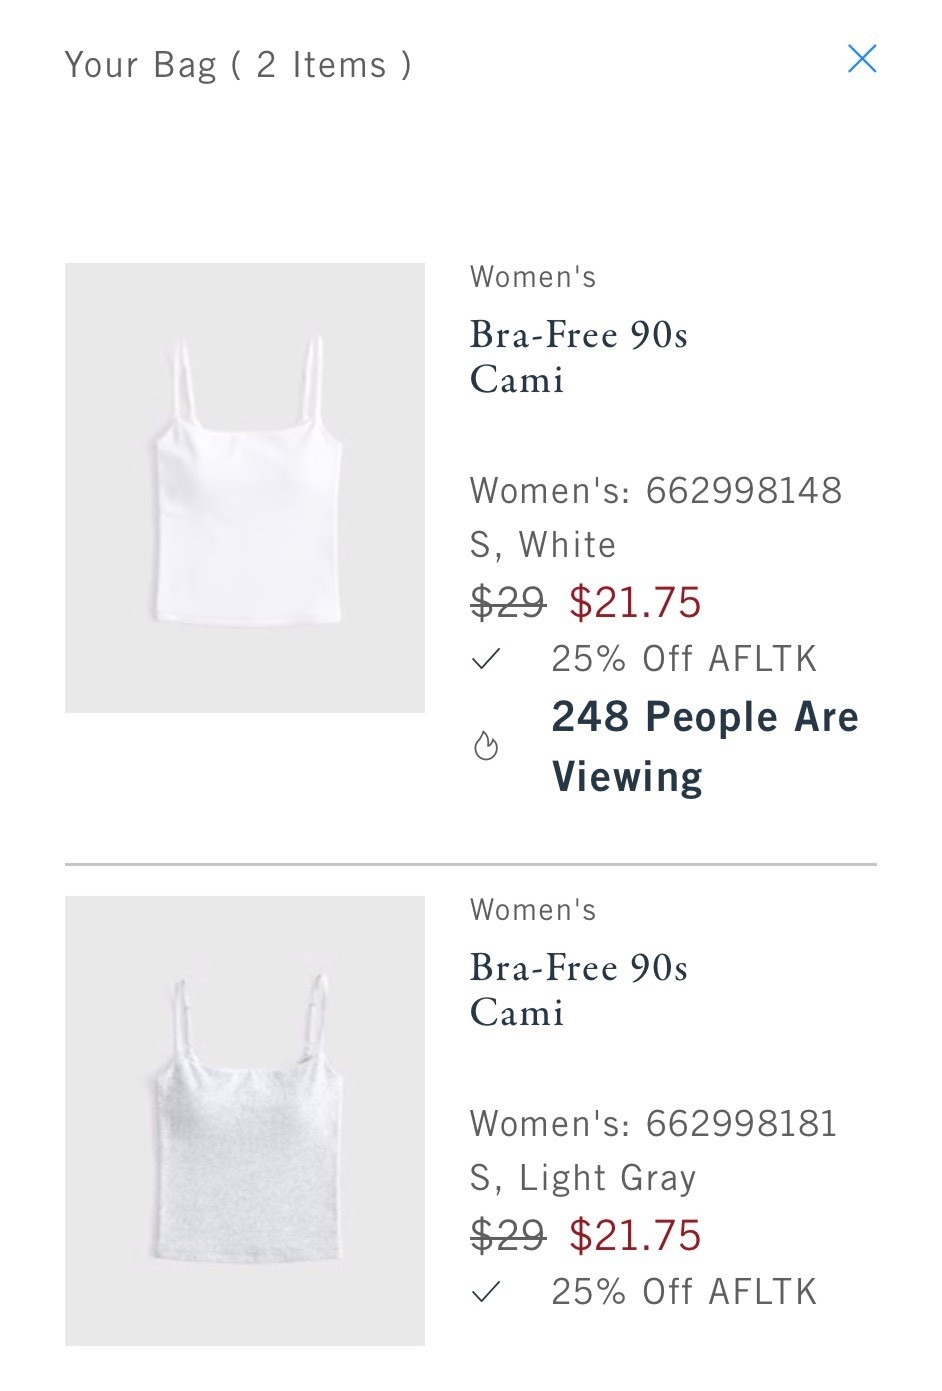Open the white cami product thumbnail
The image size is (942, 1391).
[245, 488]
